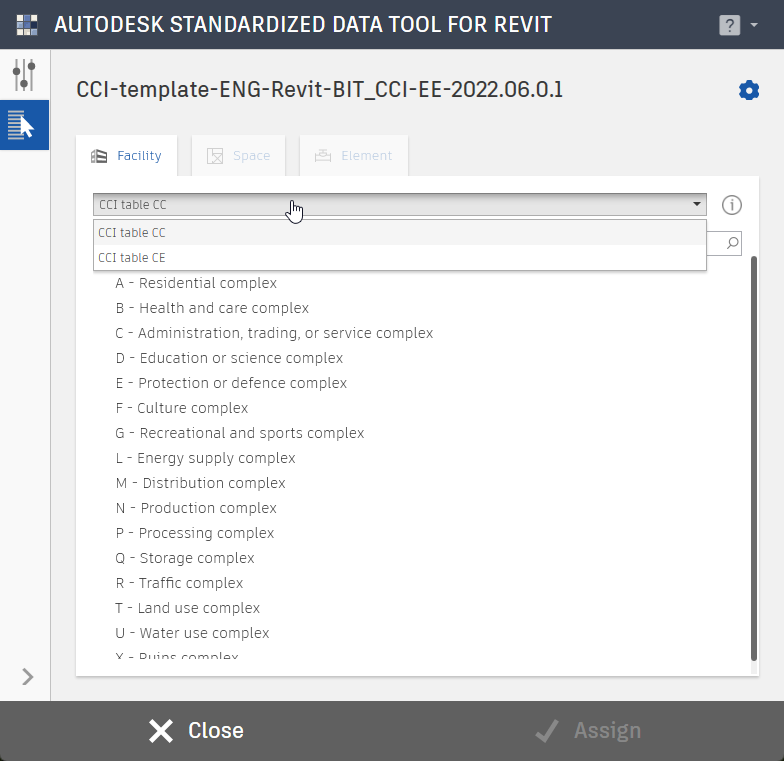Select R - Traffic complex
784x761 pixels.
(x=179, y=583)
